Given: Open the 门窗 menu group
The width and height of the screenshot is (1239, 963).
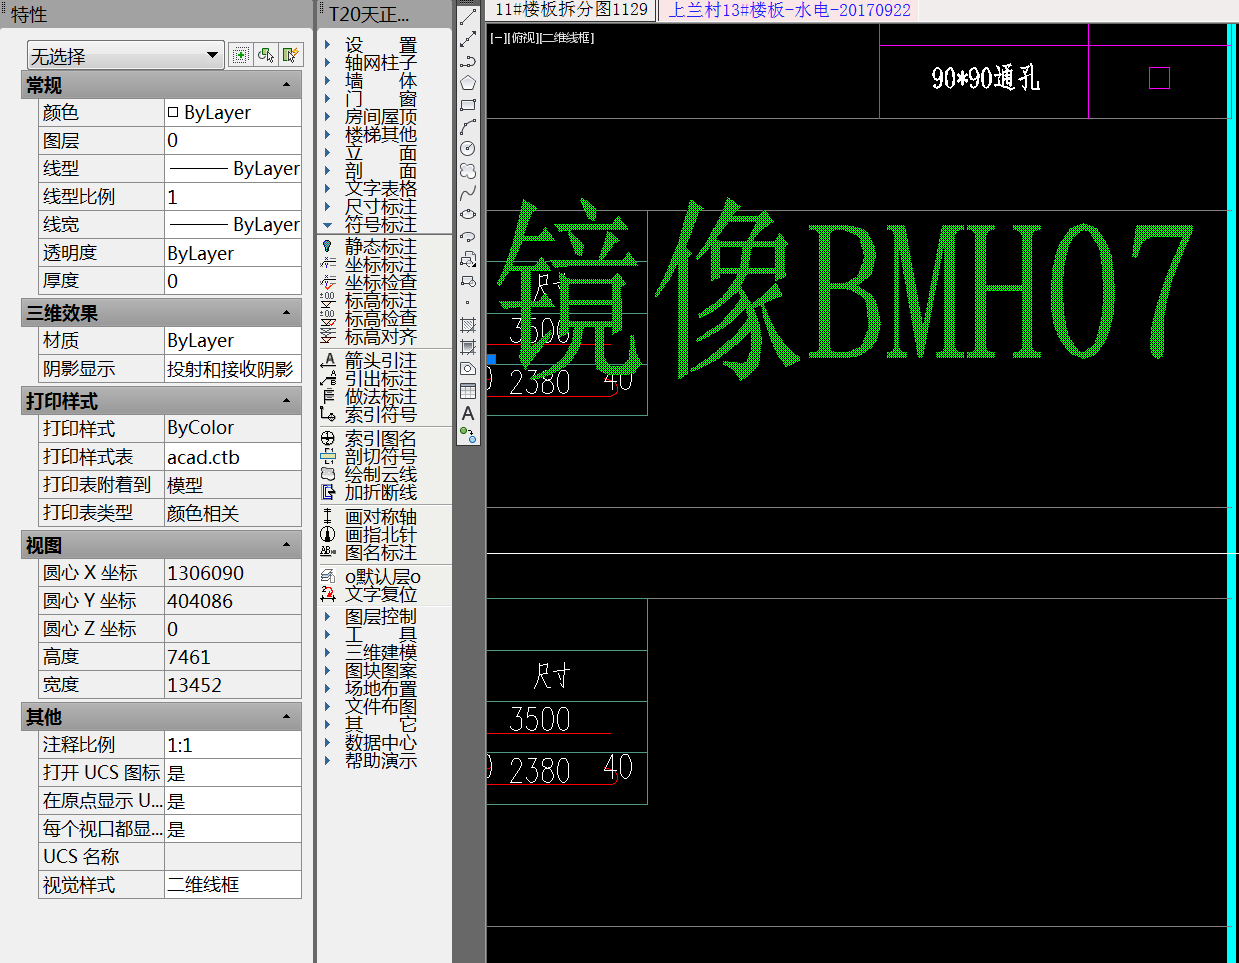Looking at the screenshot, I should (x=380, y=99).
